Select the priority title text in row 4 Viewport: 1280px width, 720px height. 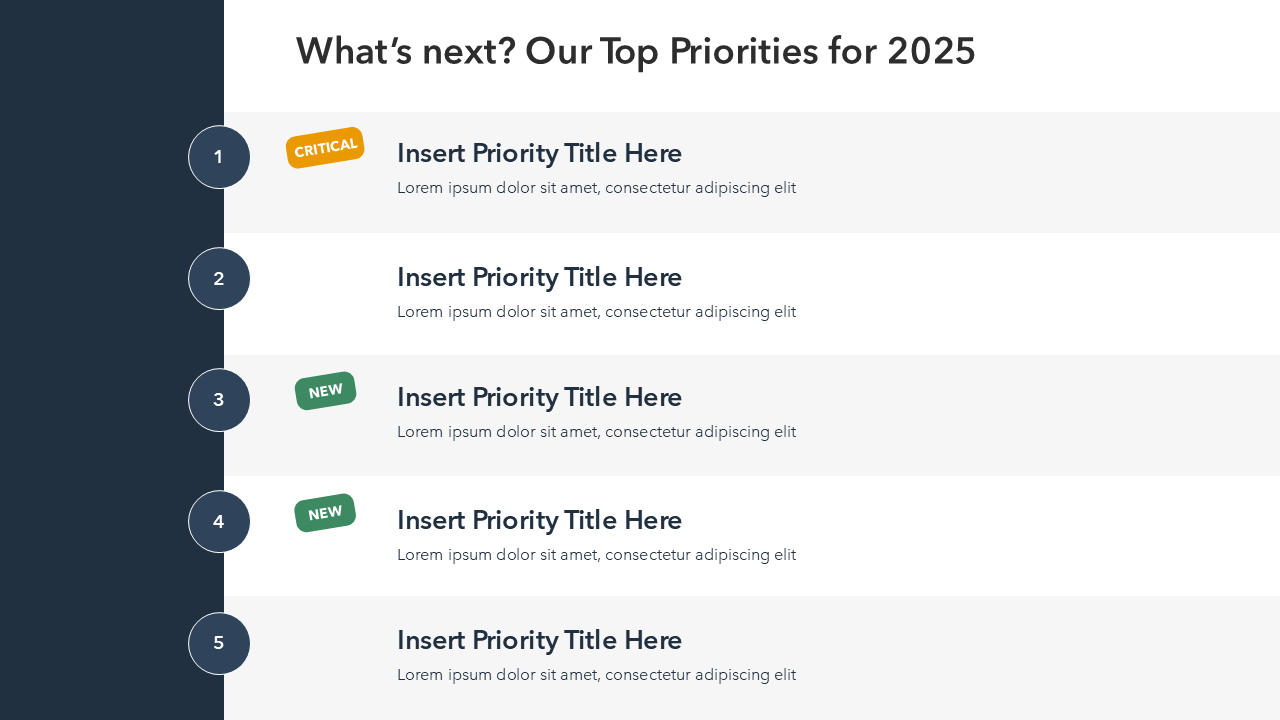tap(539, 520)
